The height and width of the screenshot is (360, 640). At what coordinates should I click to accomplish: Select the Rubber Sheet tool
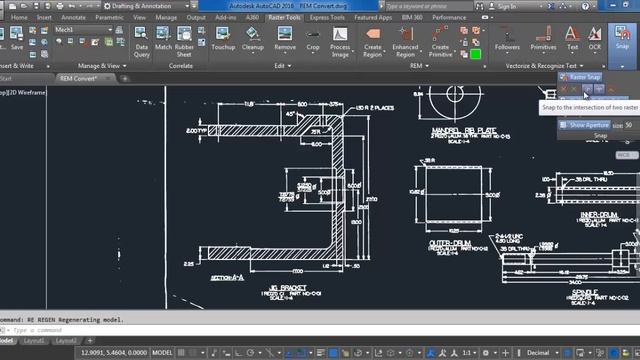[x=184, y=42]
